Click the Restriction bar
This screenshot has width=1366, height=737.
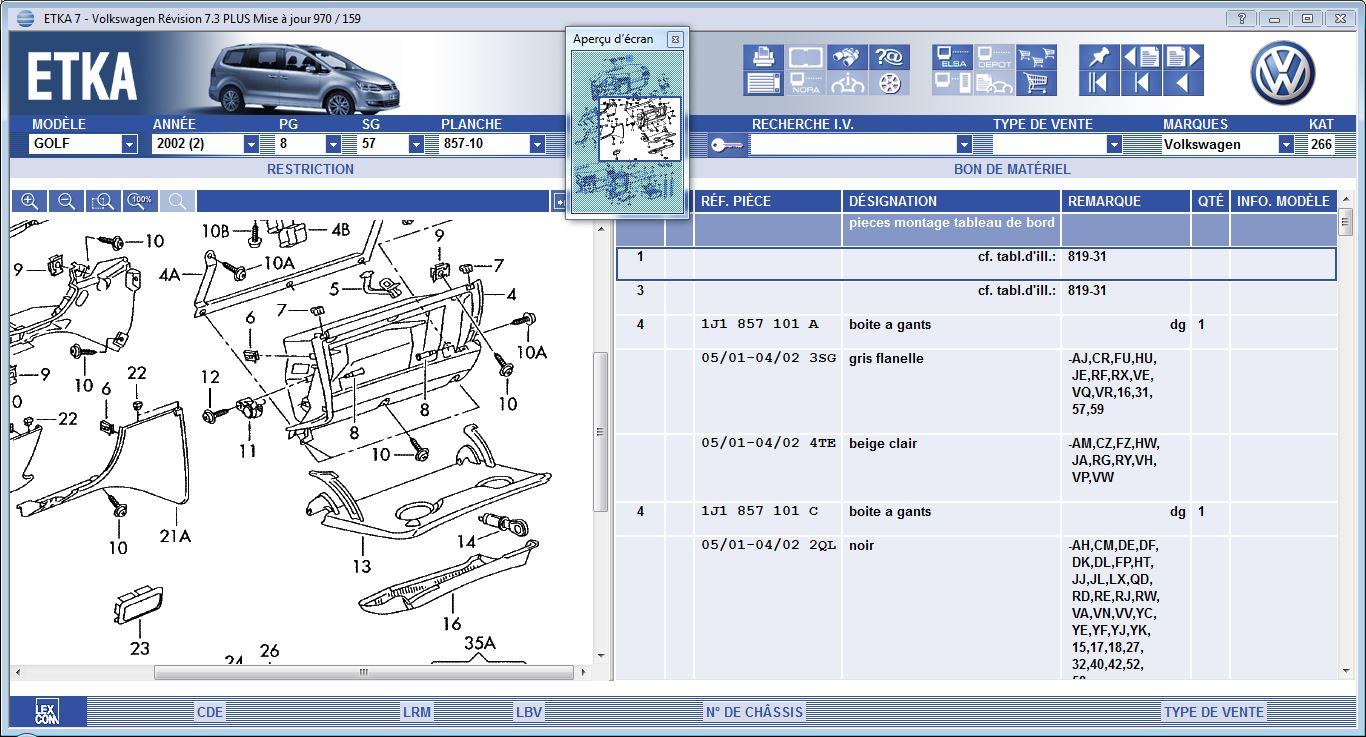tap(310, 169)
